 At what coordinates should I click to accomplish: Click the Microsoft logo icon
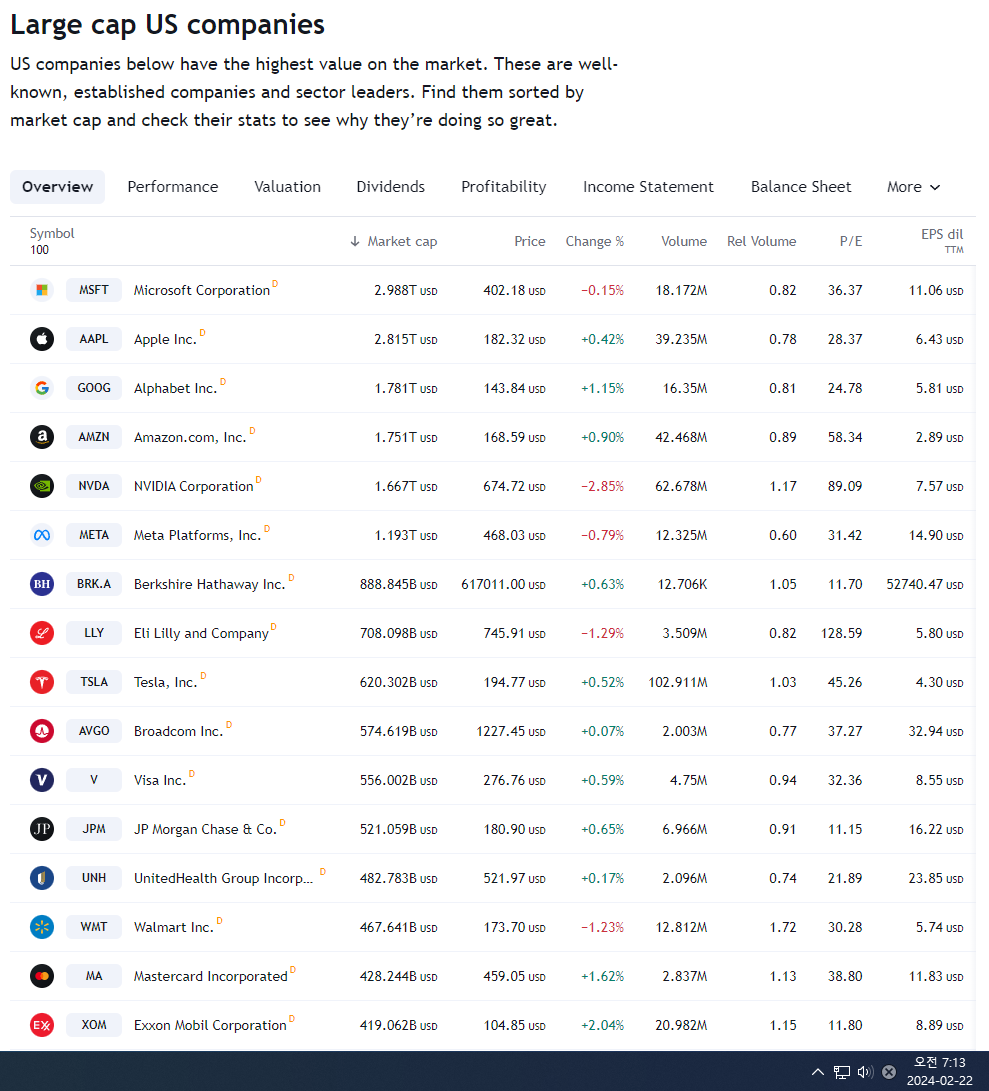click(x=42, y=290)
